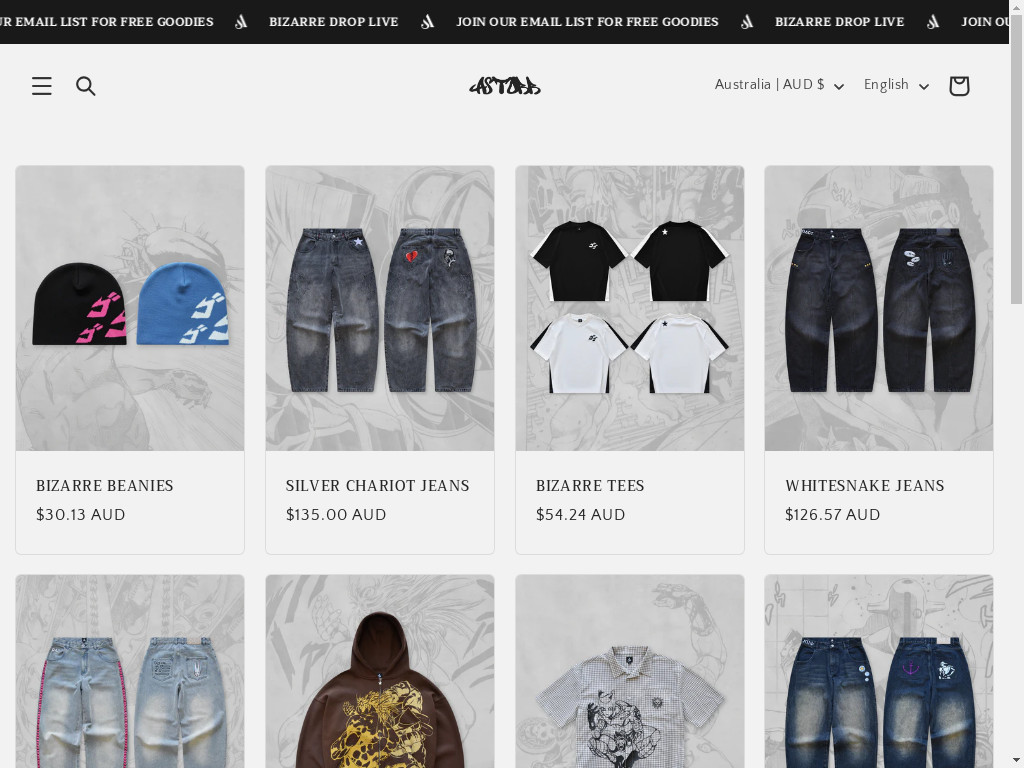The image size is (1024, 768).
Task: Click the Silver Chariot jeans product image
Action: (x=380, y=308)
